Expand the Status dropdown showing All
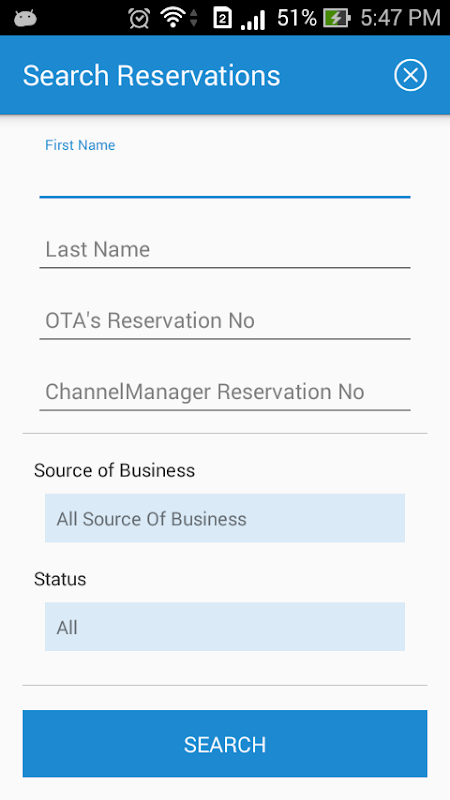450x800 pixels. 225,627
